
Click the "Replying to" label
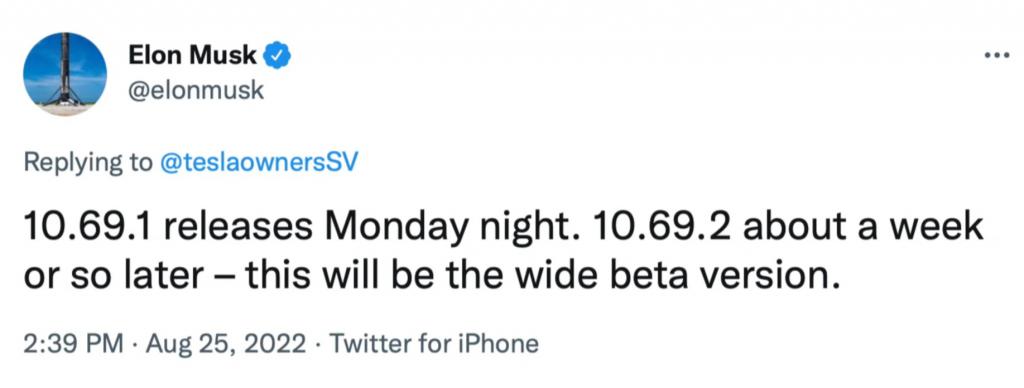[x=88, y=163]
